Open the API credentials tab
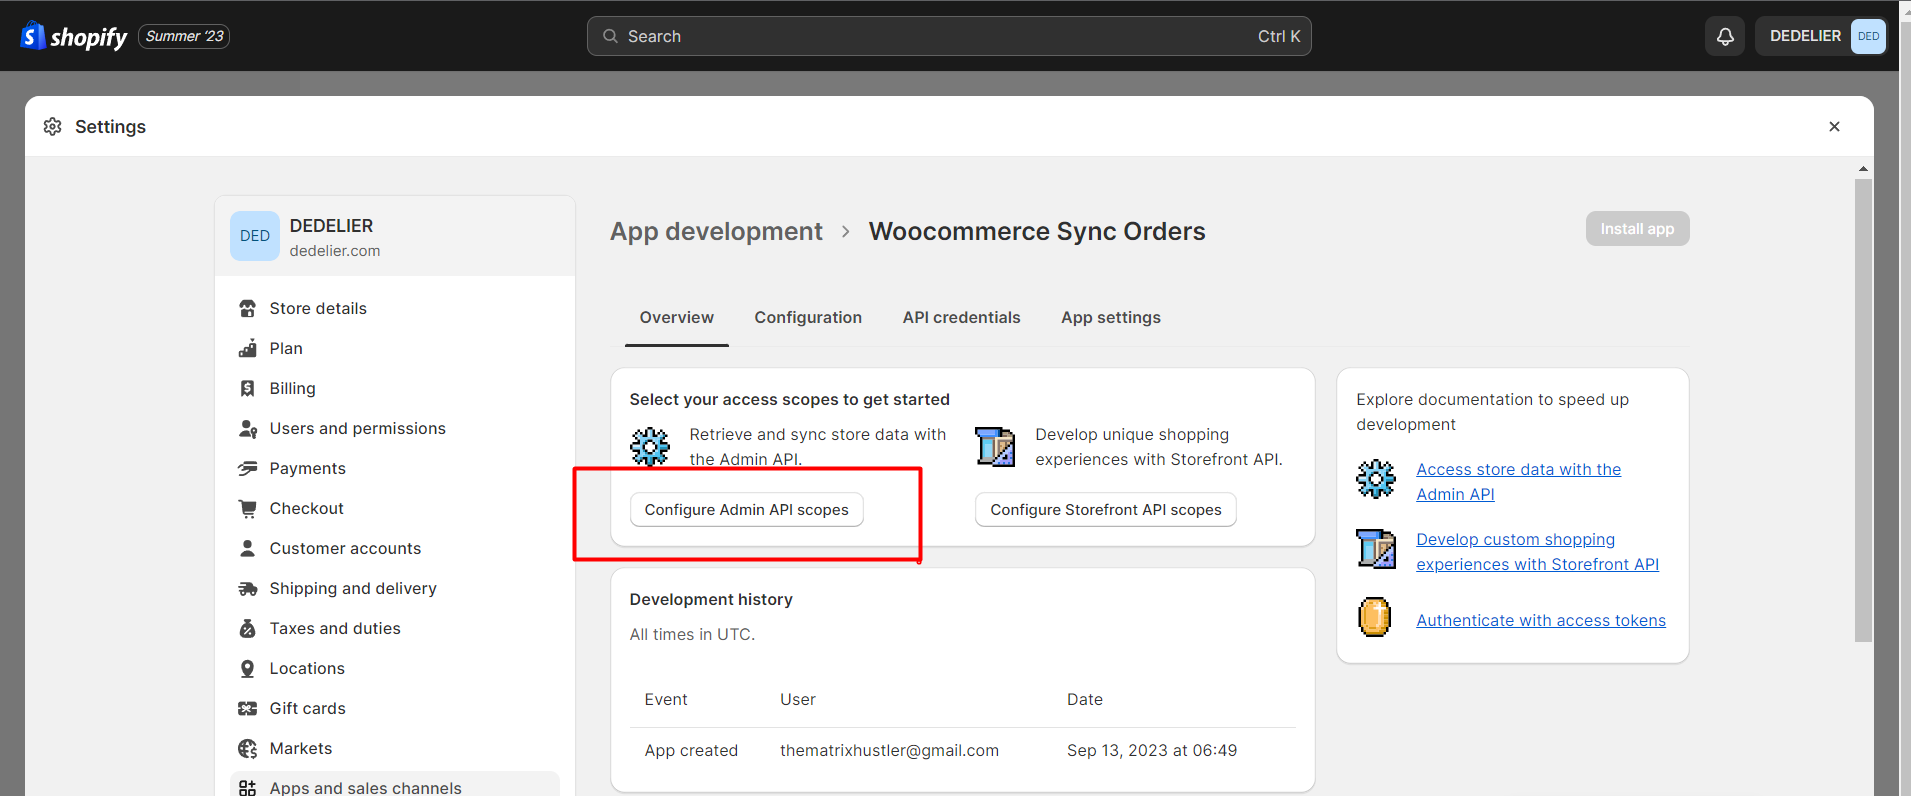Image resolution: width=1911 pixels, height=796 pixels. [x=961, y=317]
